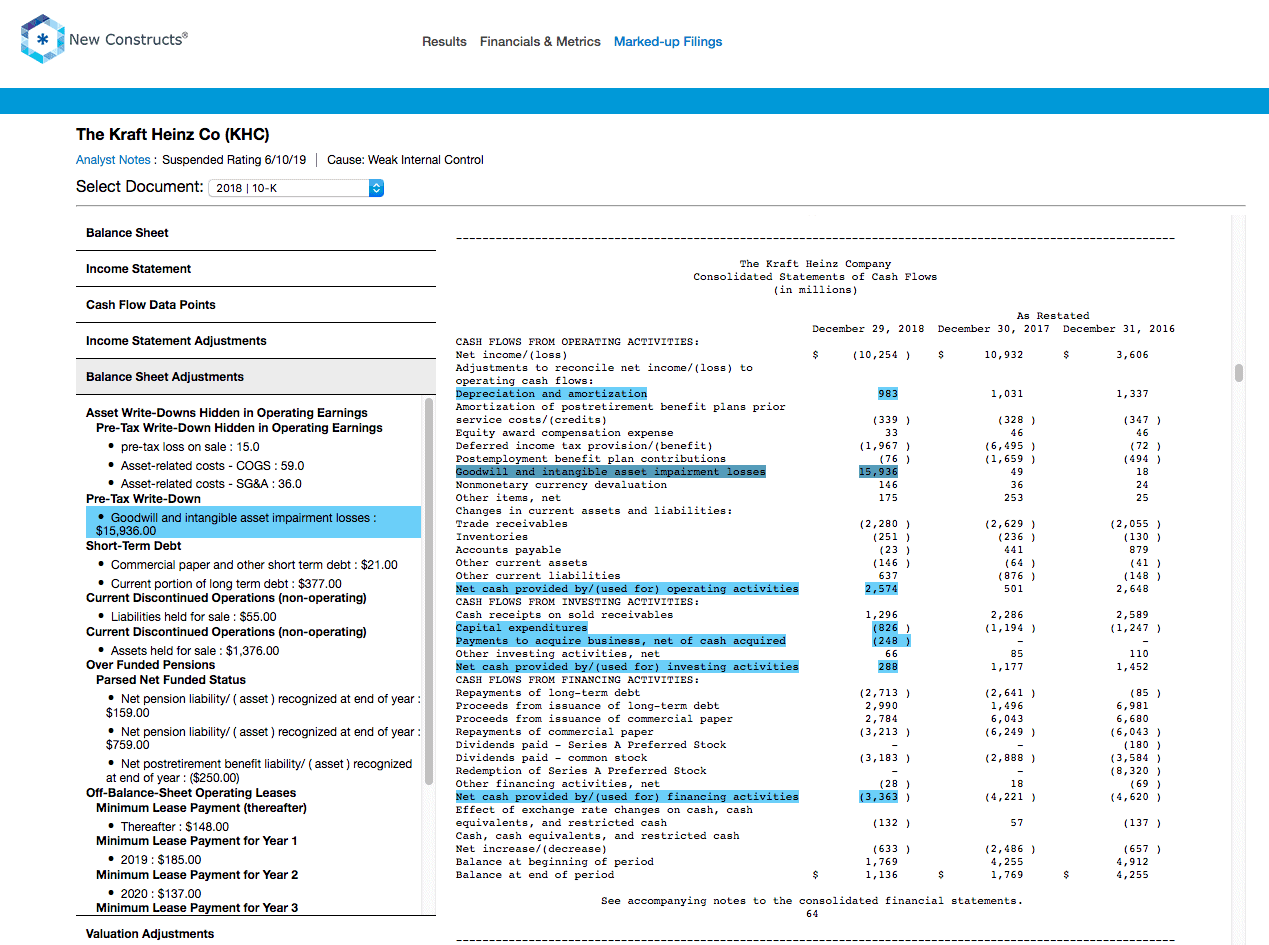Expand Cash Flow Data Points section
Image resolution: width=1269 pixels, height=945 pixels.
[256, 305]
